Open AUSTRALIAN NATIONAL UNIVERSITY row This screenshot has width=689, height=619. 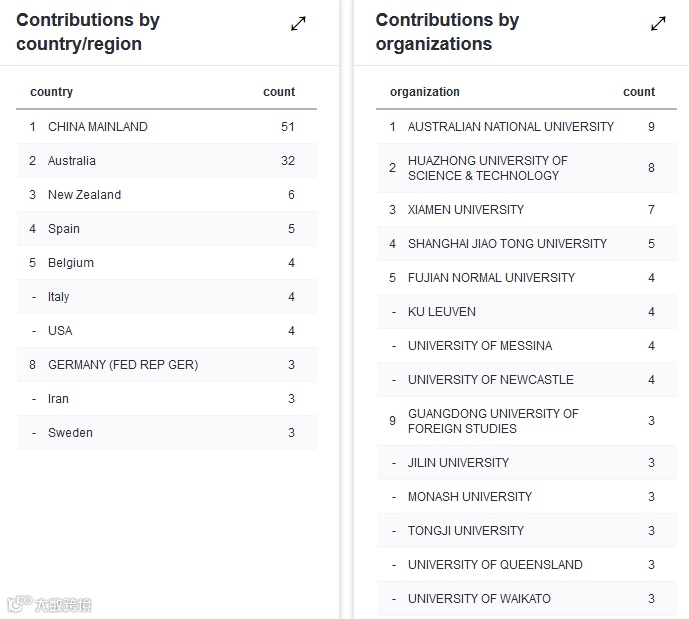point(511,127)
